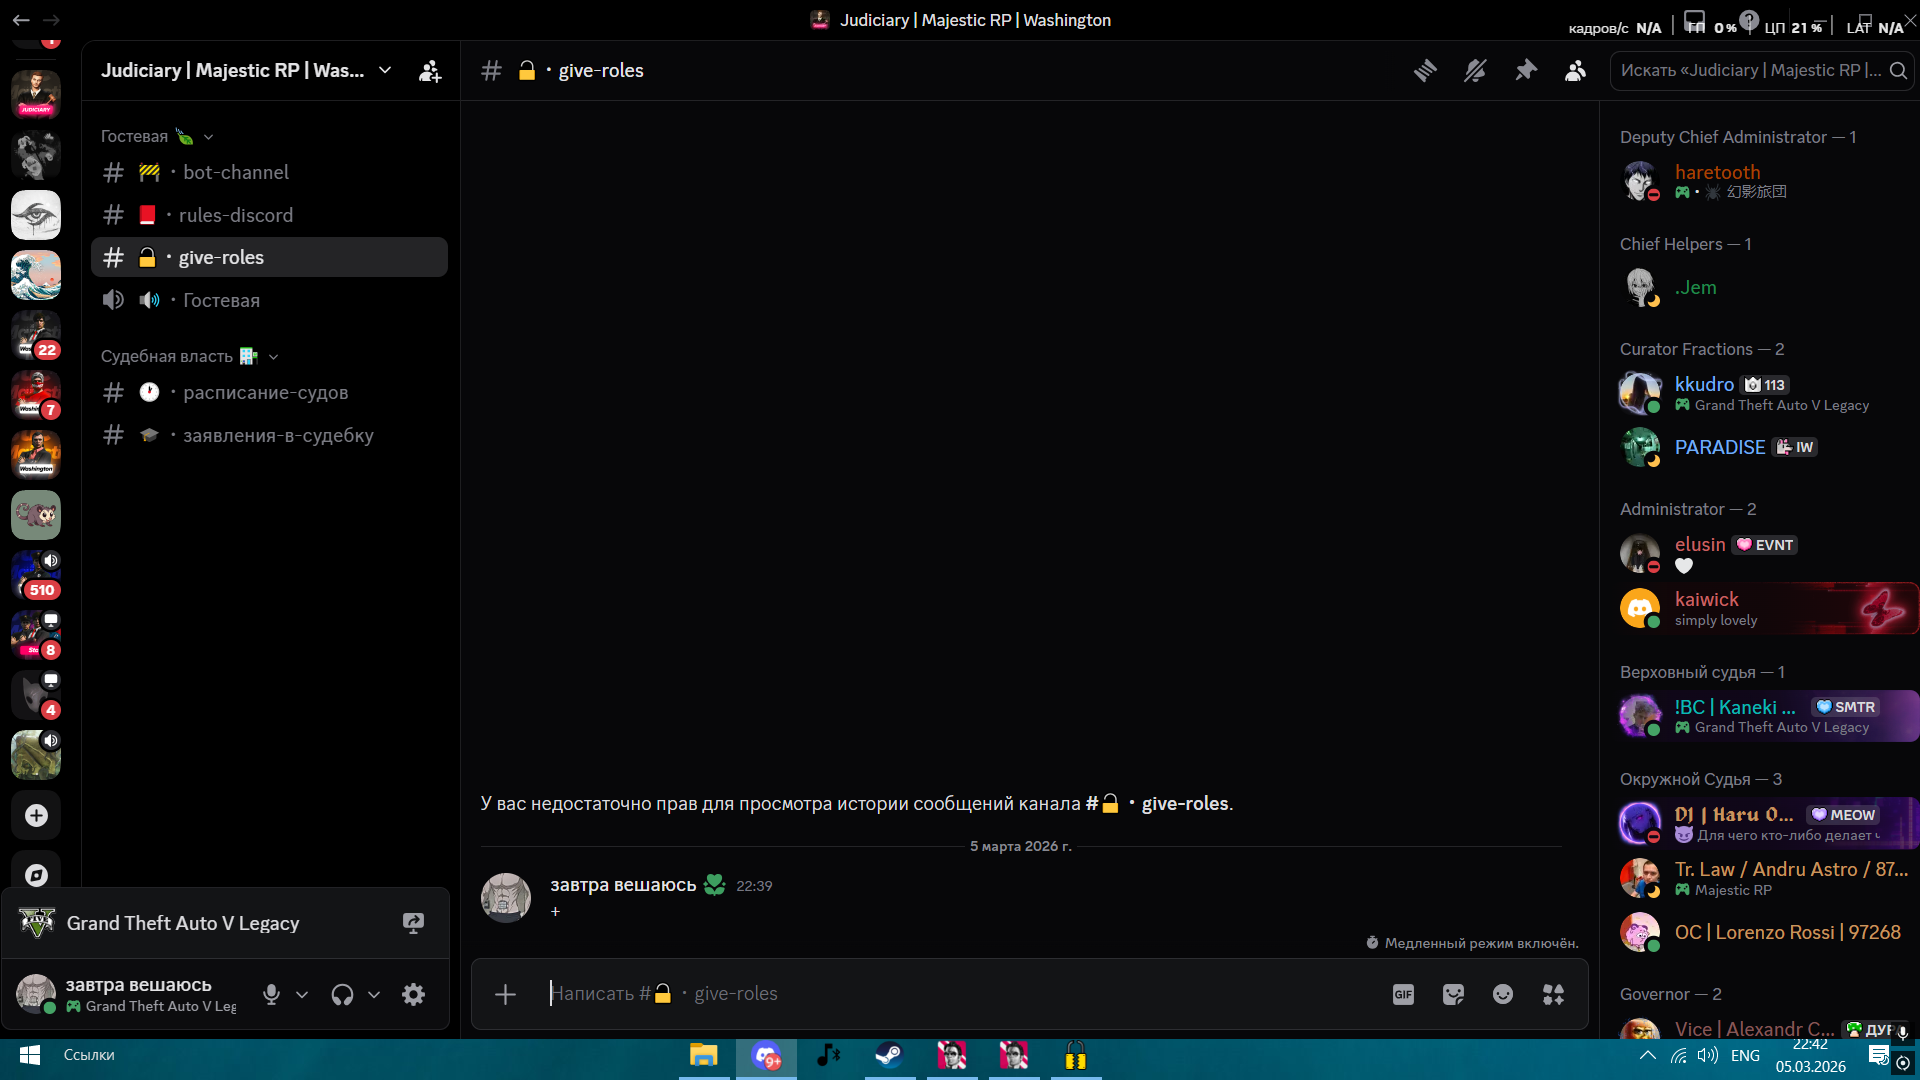Open the apps launcher in message bar
This screenshot has height=1080, width=1920.
(1553, 994)
